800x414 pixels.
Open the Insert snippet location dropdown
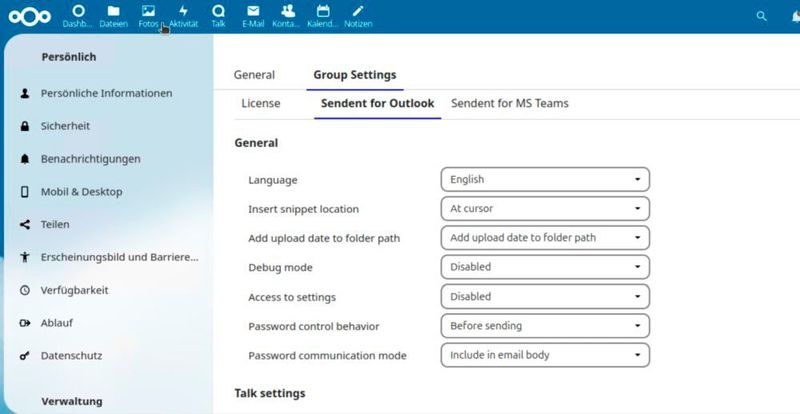(545, 209)
